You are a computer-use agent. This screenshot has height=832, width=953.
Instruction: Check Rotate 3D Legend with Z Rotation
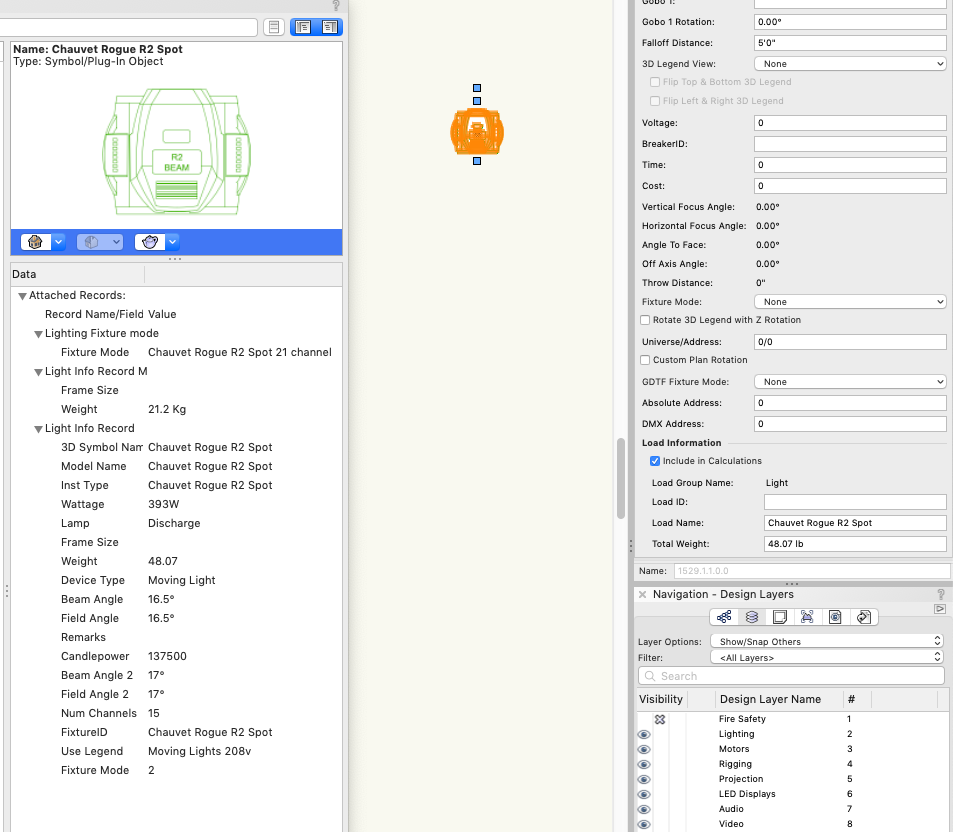644,321
